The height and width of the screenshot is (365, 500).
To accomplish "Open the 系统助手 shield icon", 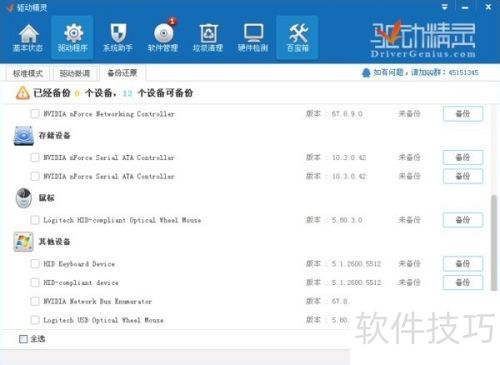I will pyautogui.click(x=118, y=38).
